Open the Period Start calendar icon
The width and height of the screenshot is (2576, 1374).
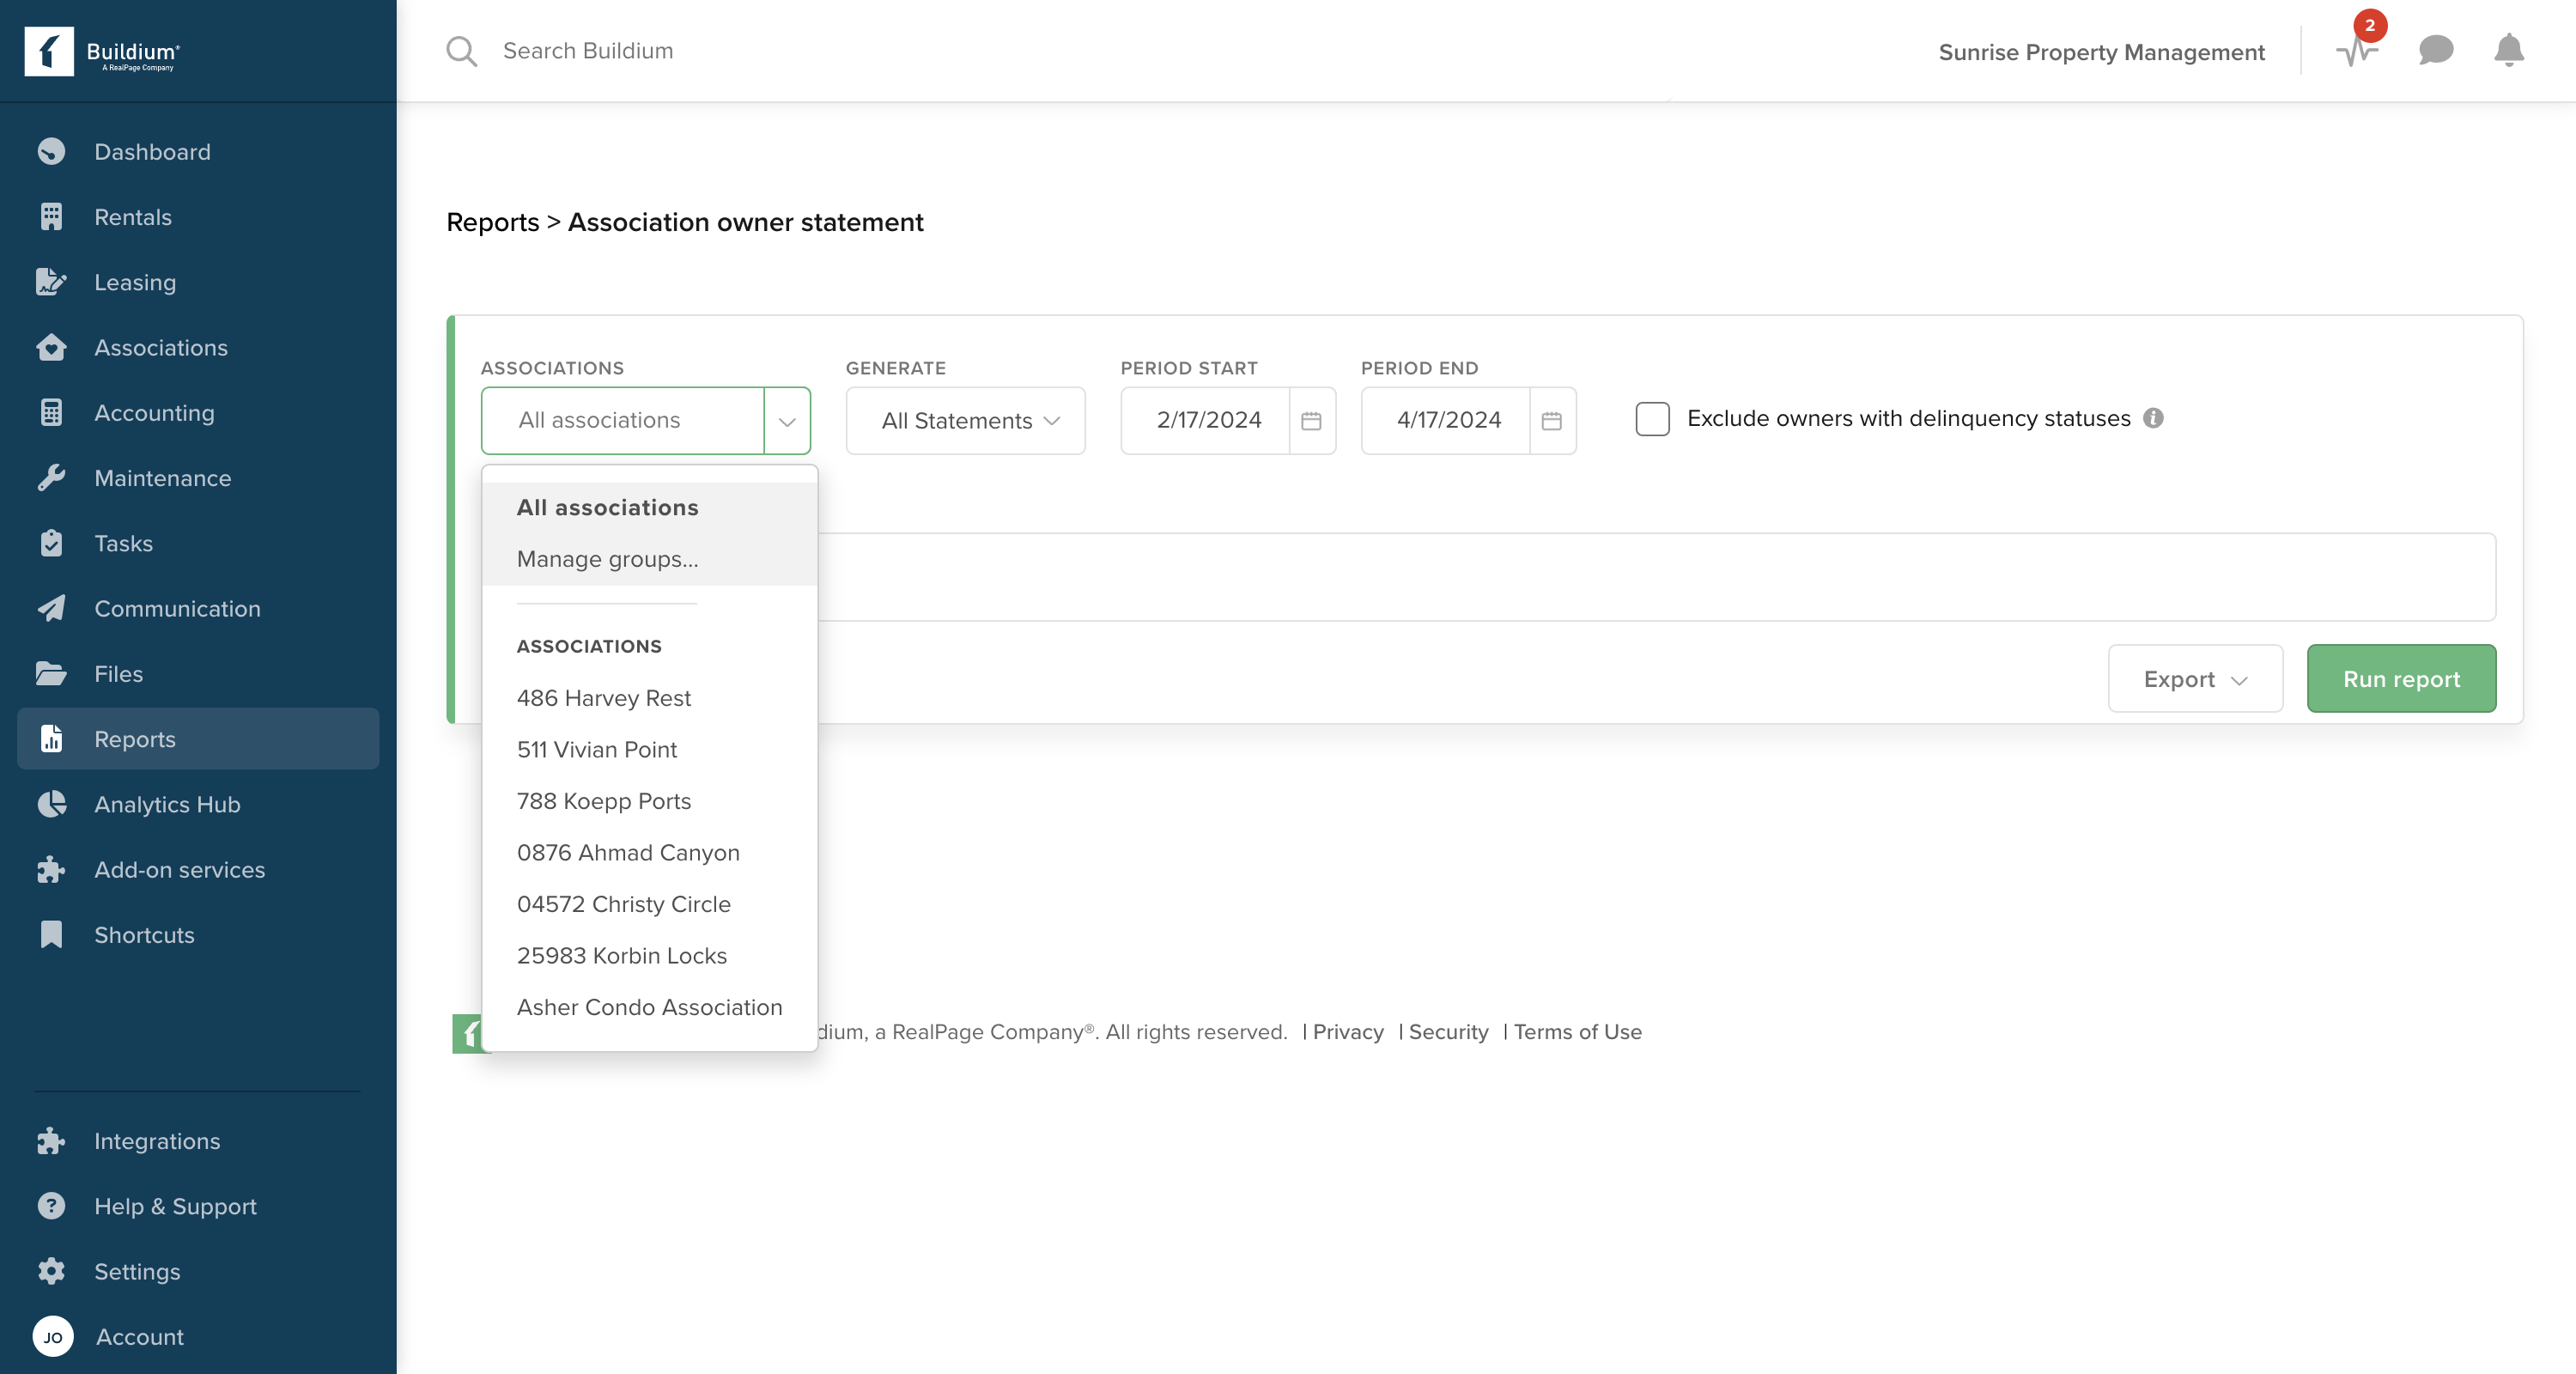(1311, 421)
